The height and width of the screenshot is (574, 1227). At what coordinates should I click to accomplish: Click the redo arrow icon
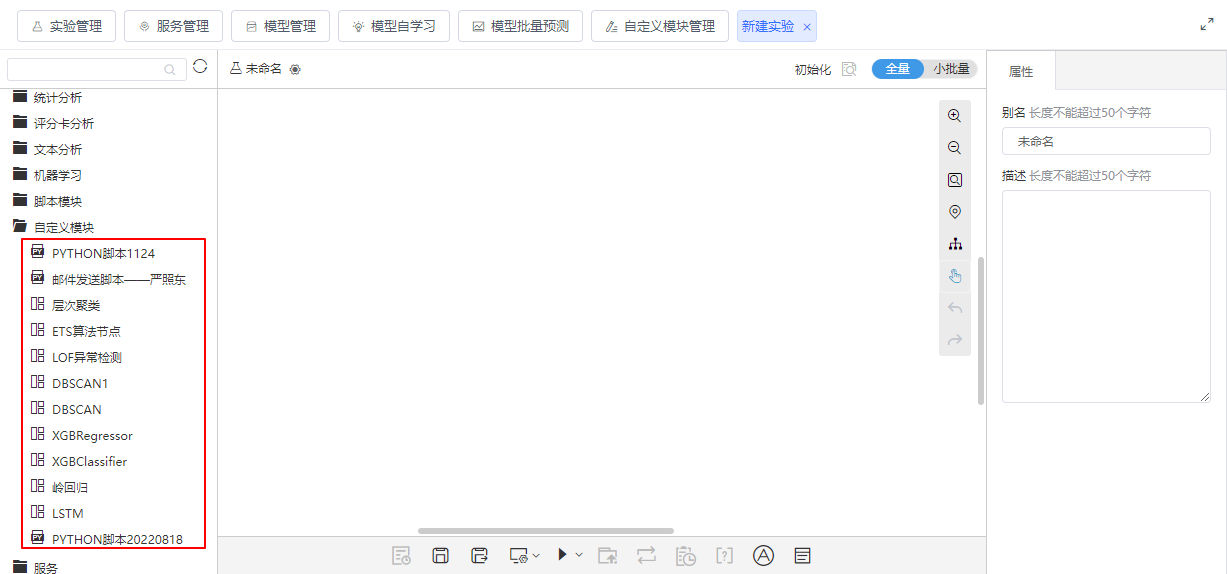[954, 340]
